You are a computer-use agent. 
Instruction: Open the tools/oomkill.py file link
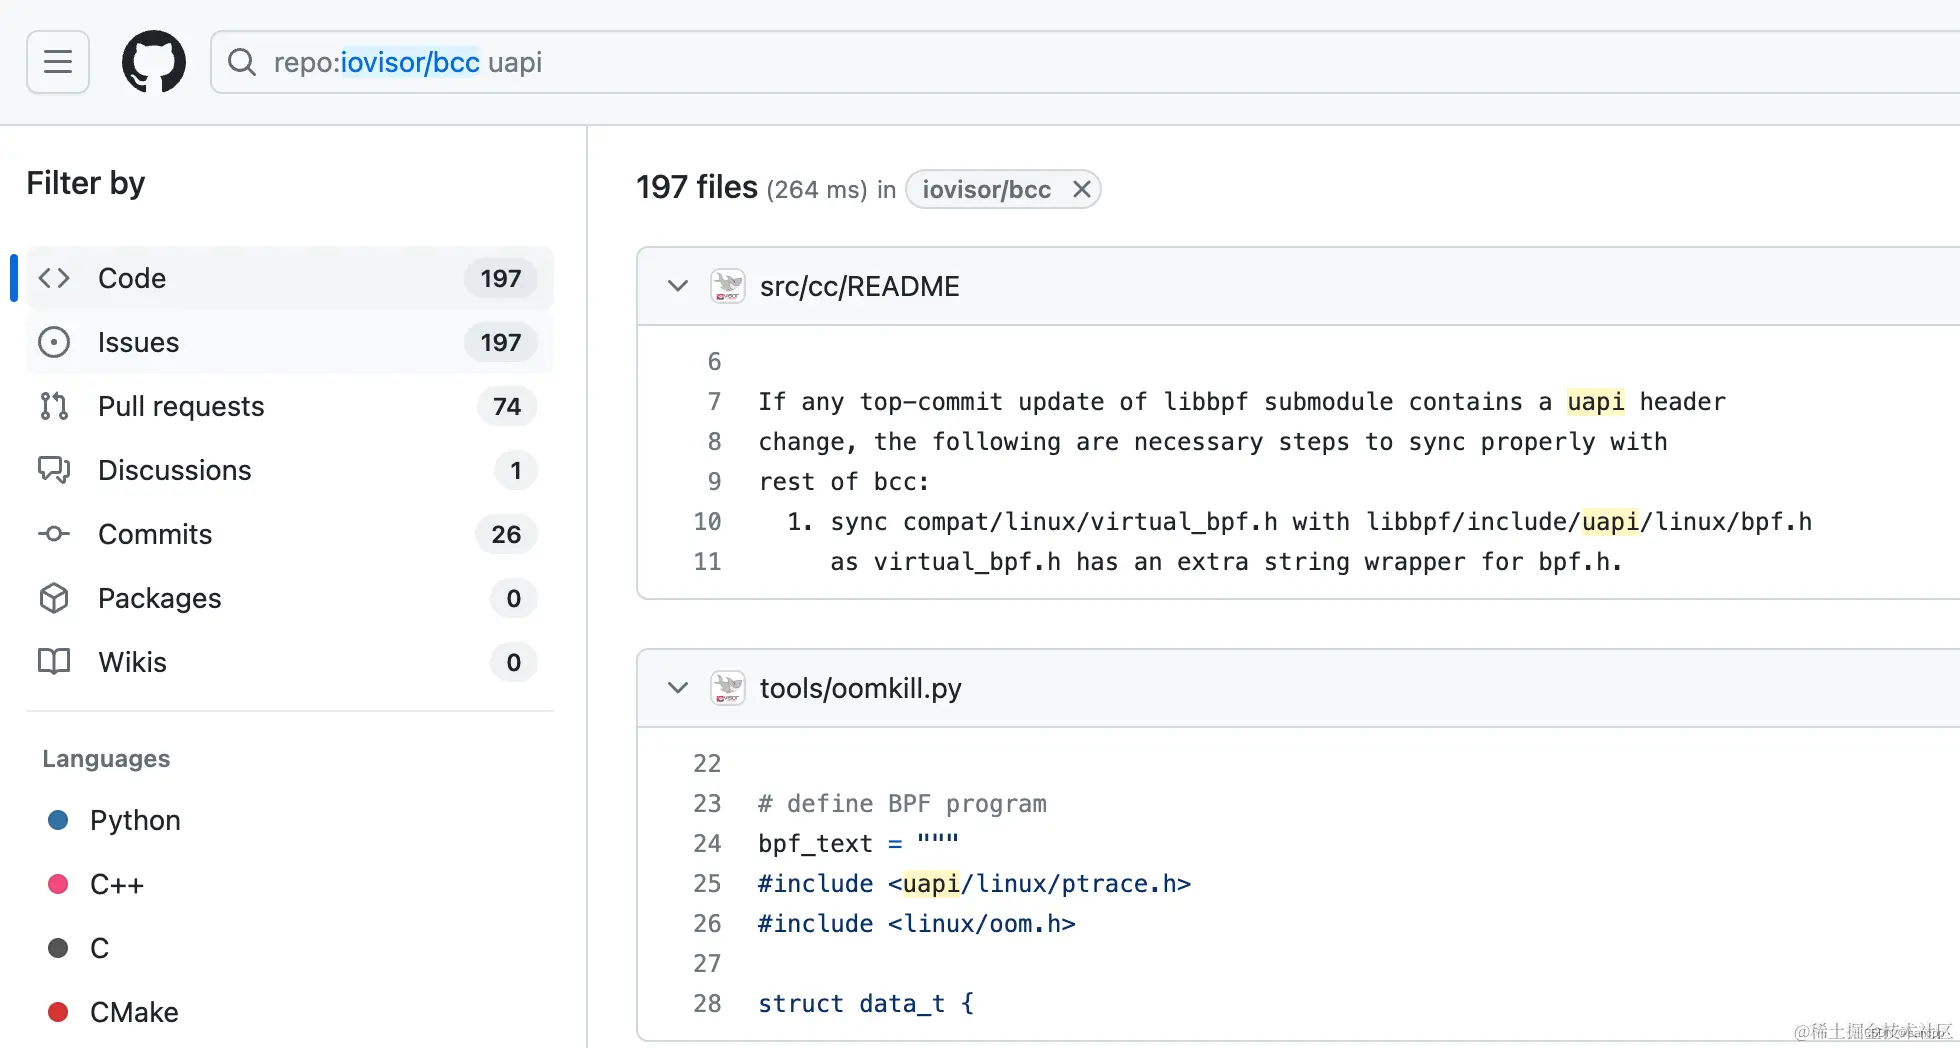[x=860, y=688]
